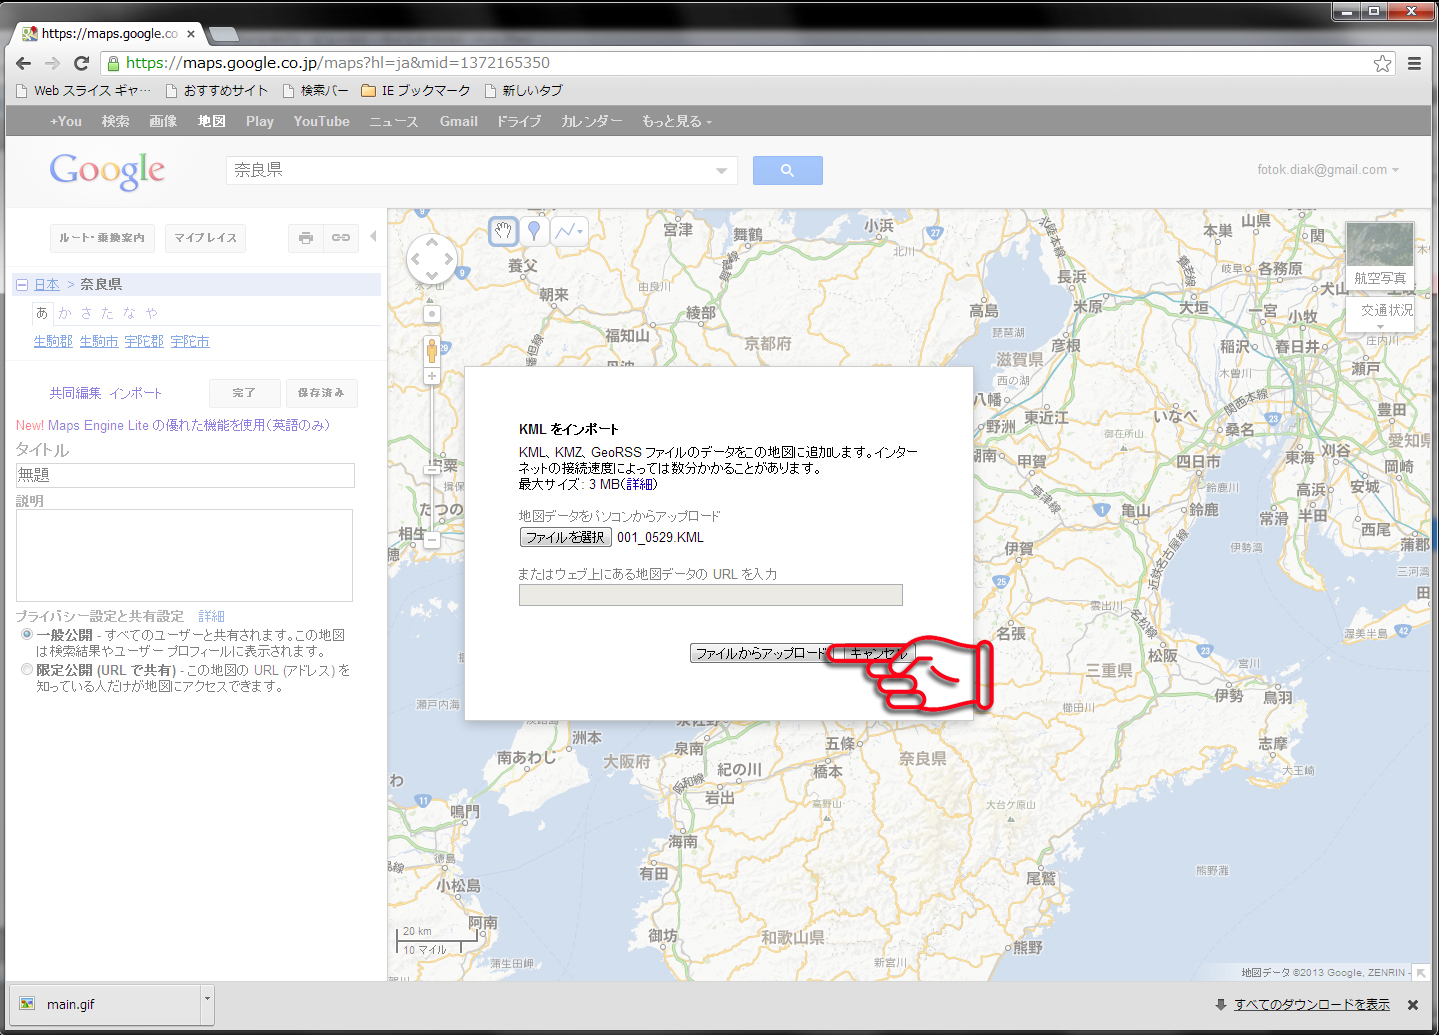Click the インポート link

pos(136,393)
